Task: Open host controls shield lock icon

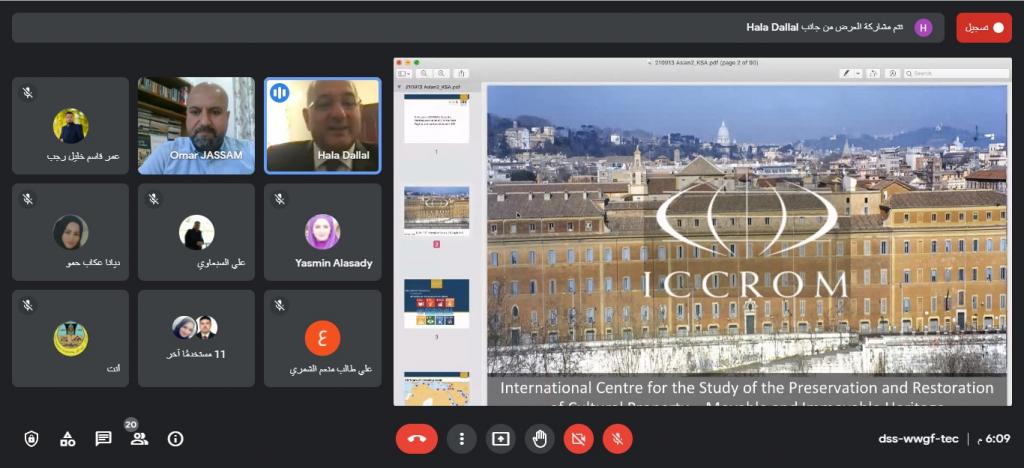Action: pos(31,438)
